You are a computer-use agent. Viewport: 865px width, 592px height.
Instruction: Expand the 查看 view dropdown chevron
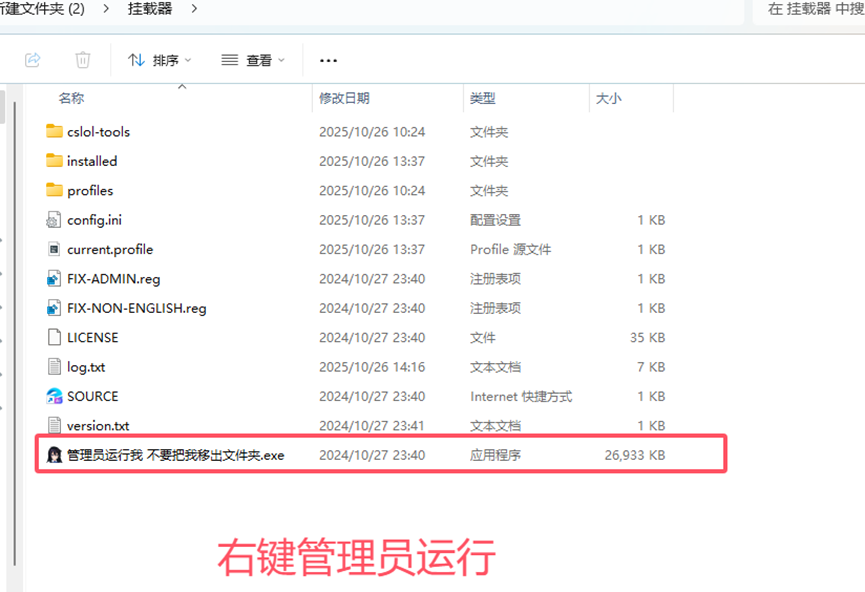(x=283, y=59)
